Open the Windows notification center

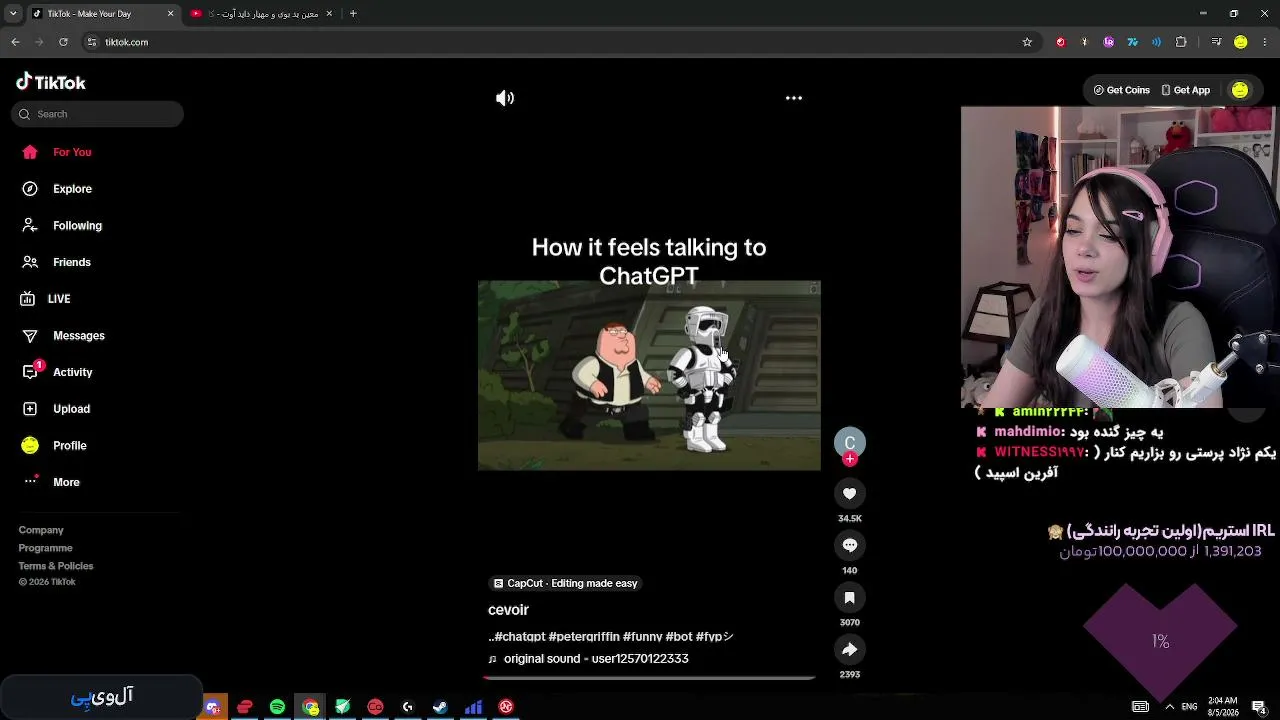point(1260,707)
